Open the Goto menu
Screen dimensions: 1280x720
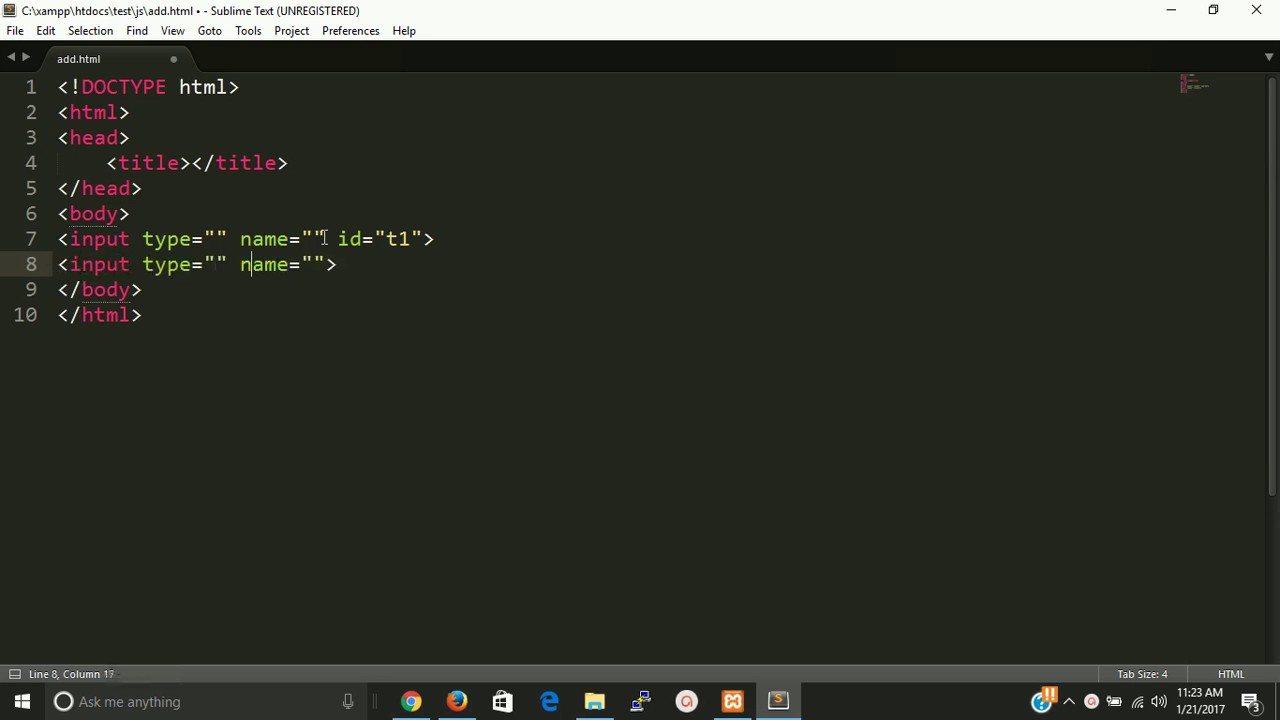tap(209, 31)
